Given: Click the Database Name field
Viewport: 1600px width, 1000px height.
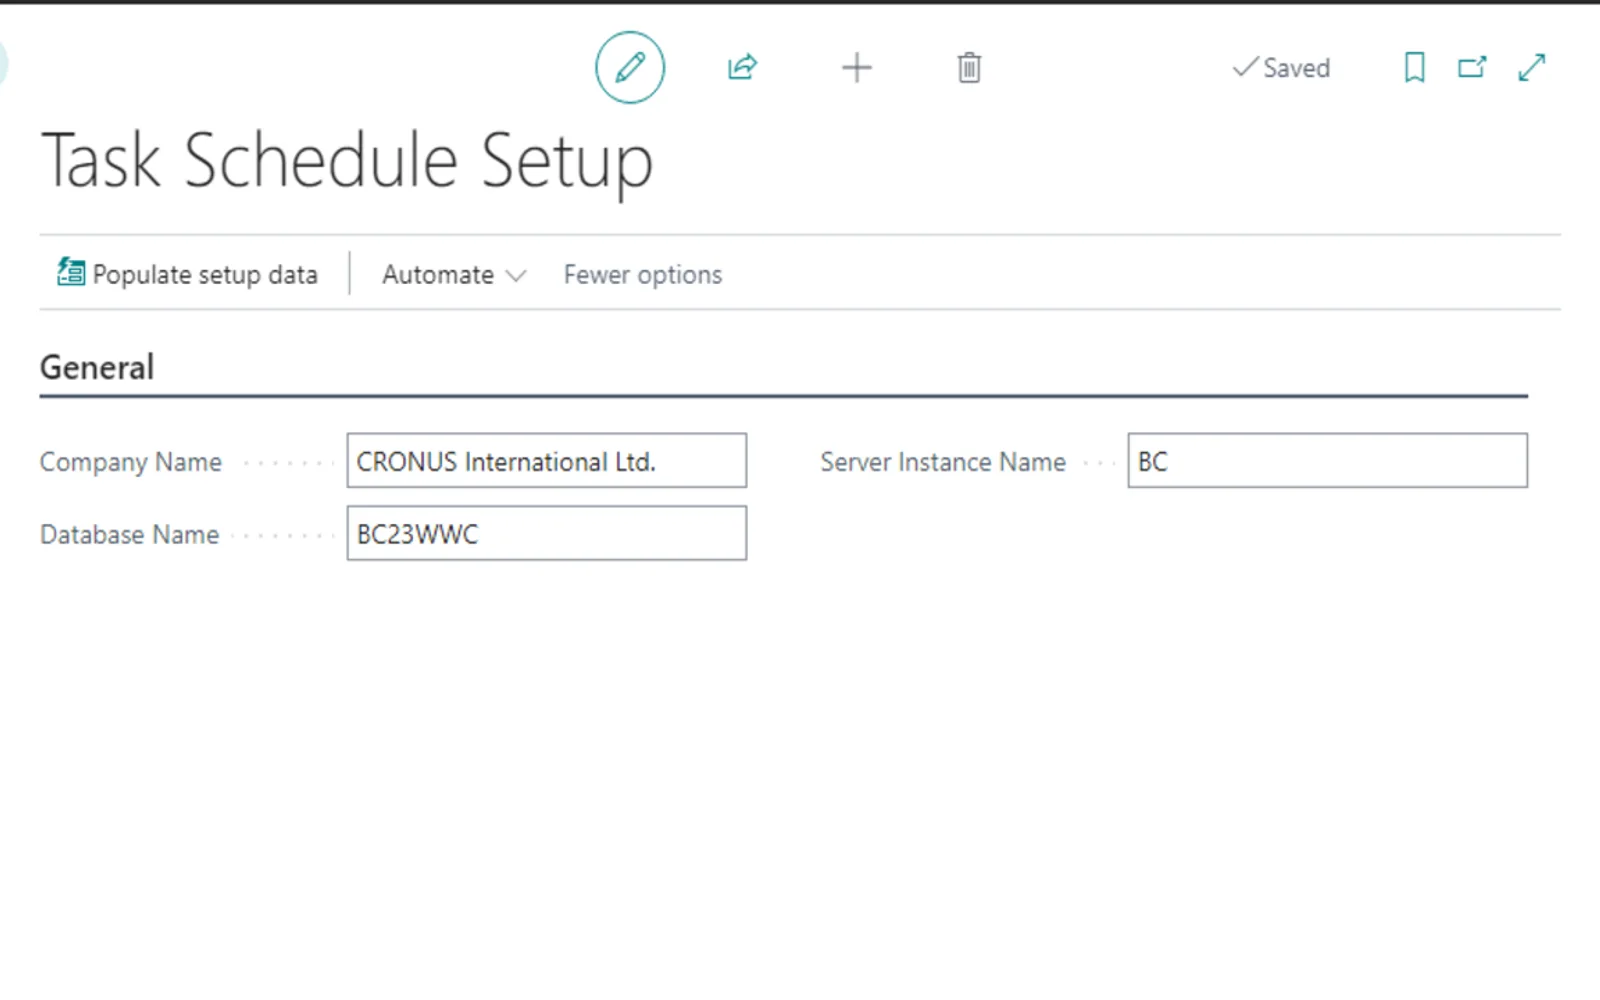Looking at the screenshot, I should point(547,533).
